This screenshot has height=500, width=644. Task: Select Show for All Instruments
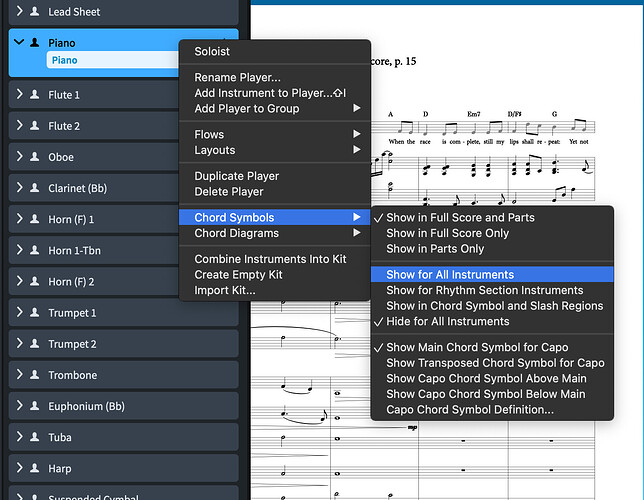(492, 274)
